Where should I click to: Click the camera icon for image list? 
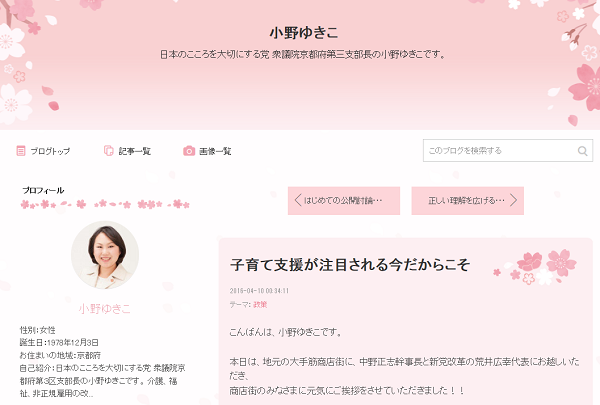(x=189, y=151)
